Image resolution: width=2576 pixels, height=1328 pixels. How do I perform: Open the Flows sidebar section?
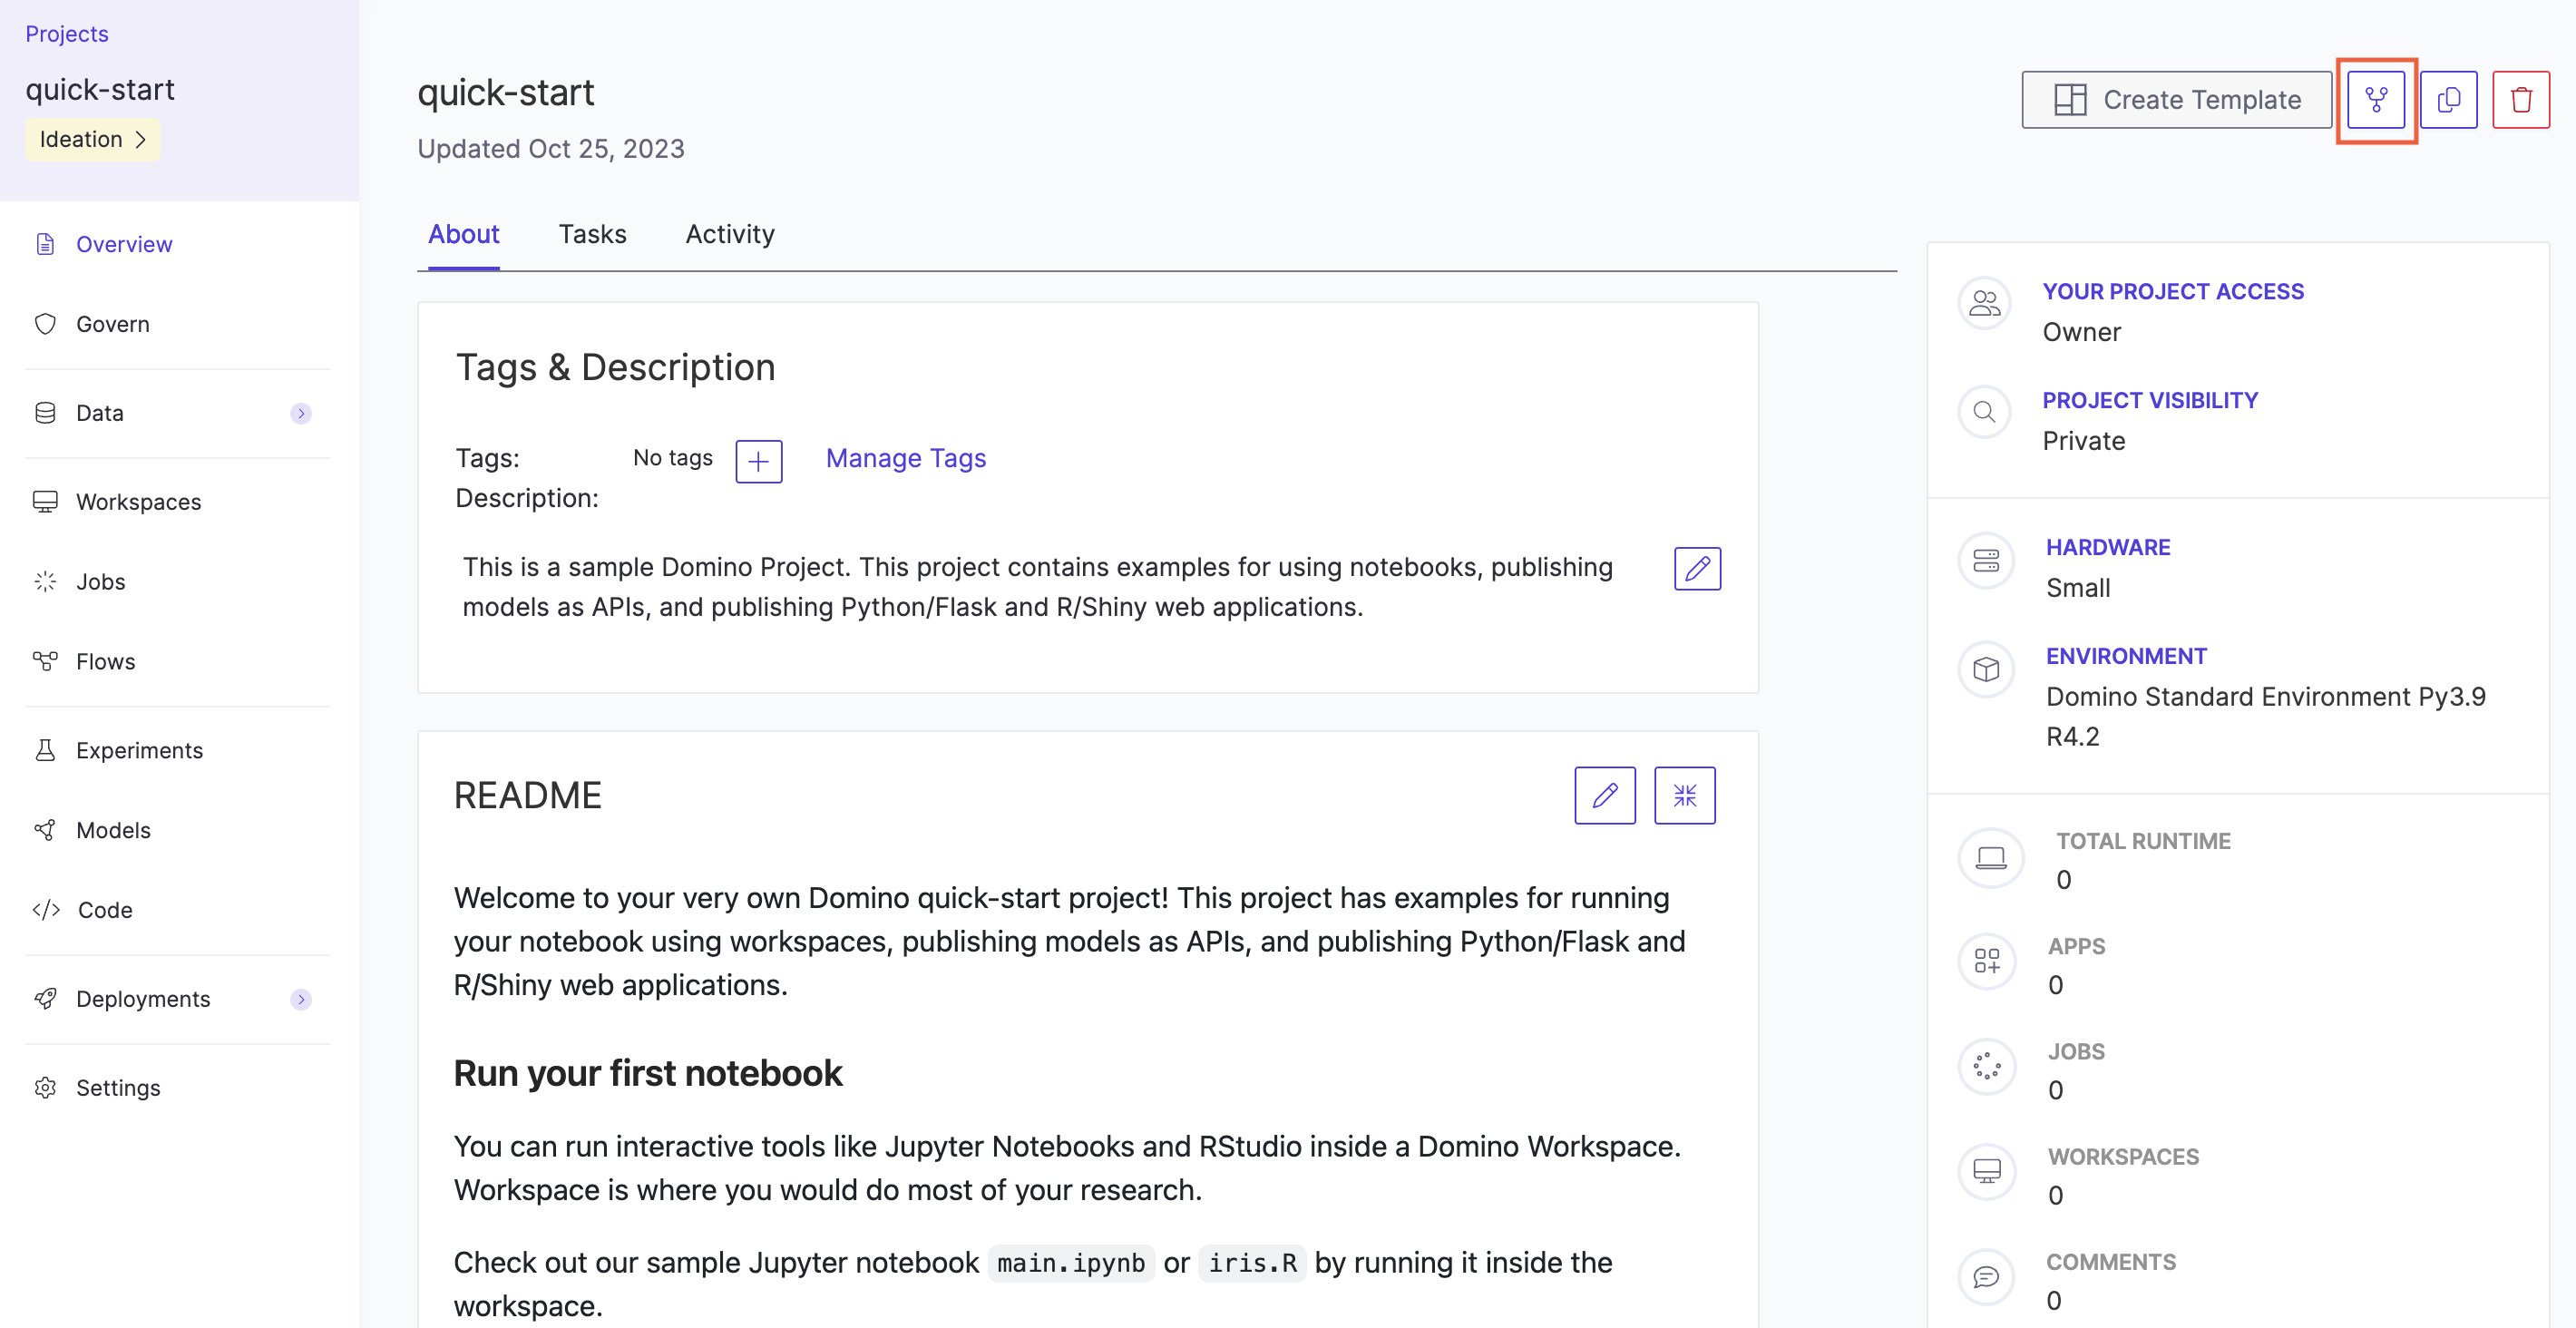click(x=105, y=659)
